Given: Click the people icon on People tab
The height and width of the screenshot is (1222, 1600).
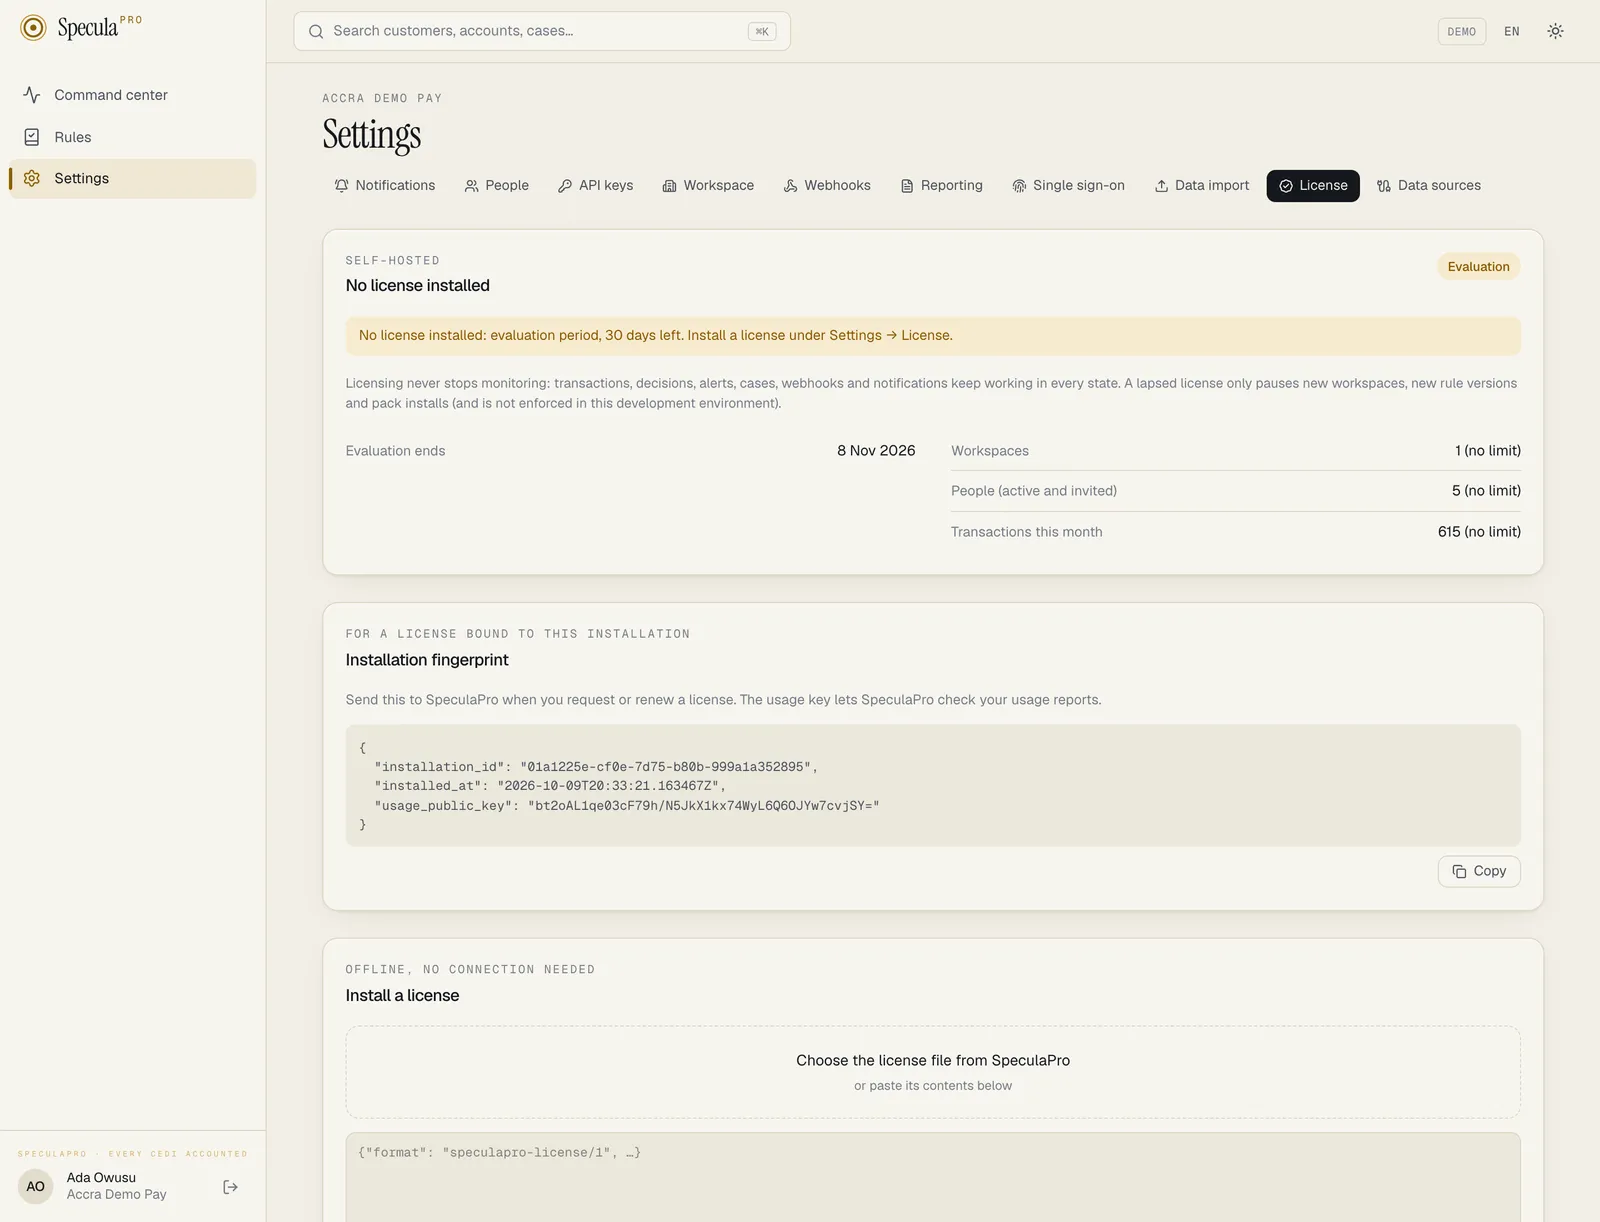Looking at the screenshot, I should point(472,186).
